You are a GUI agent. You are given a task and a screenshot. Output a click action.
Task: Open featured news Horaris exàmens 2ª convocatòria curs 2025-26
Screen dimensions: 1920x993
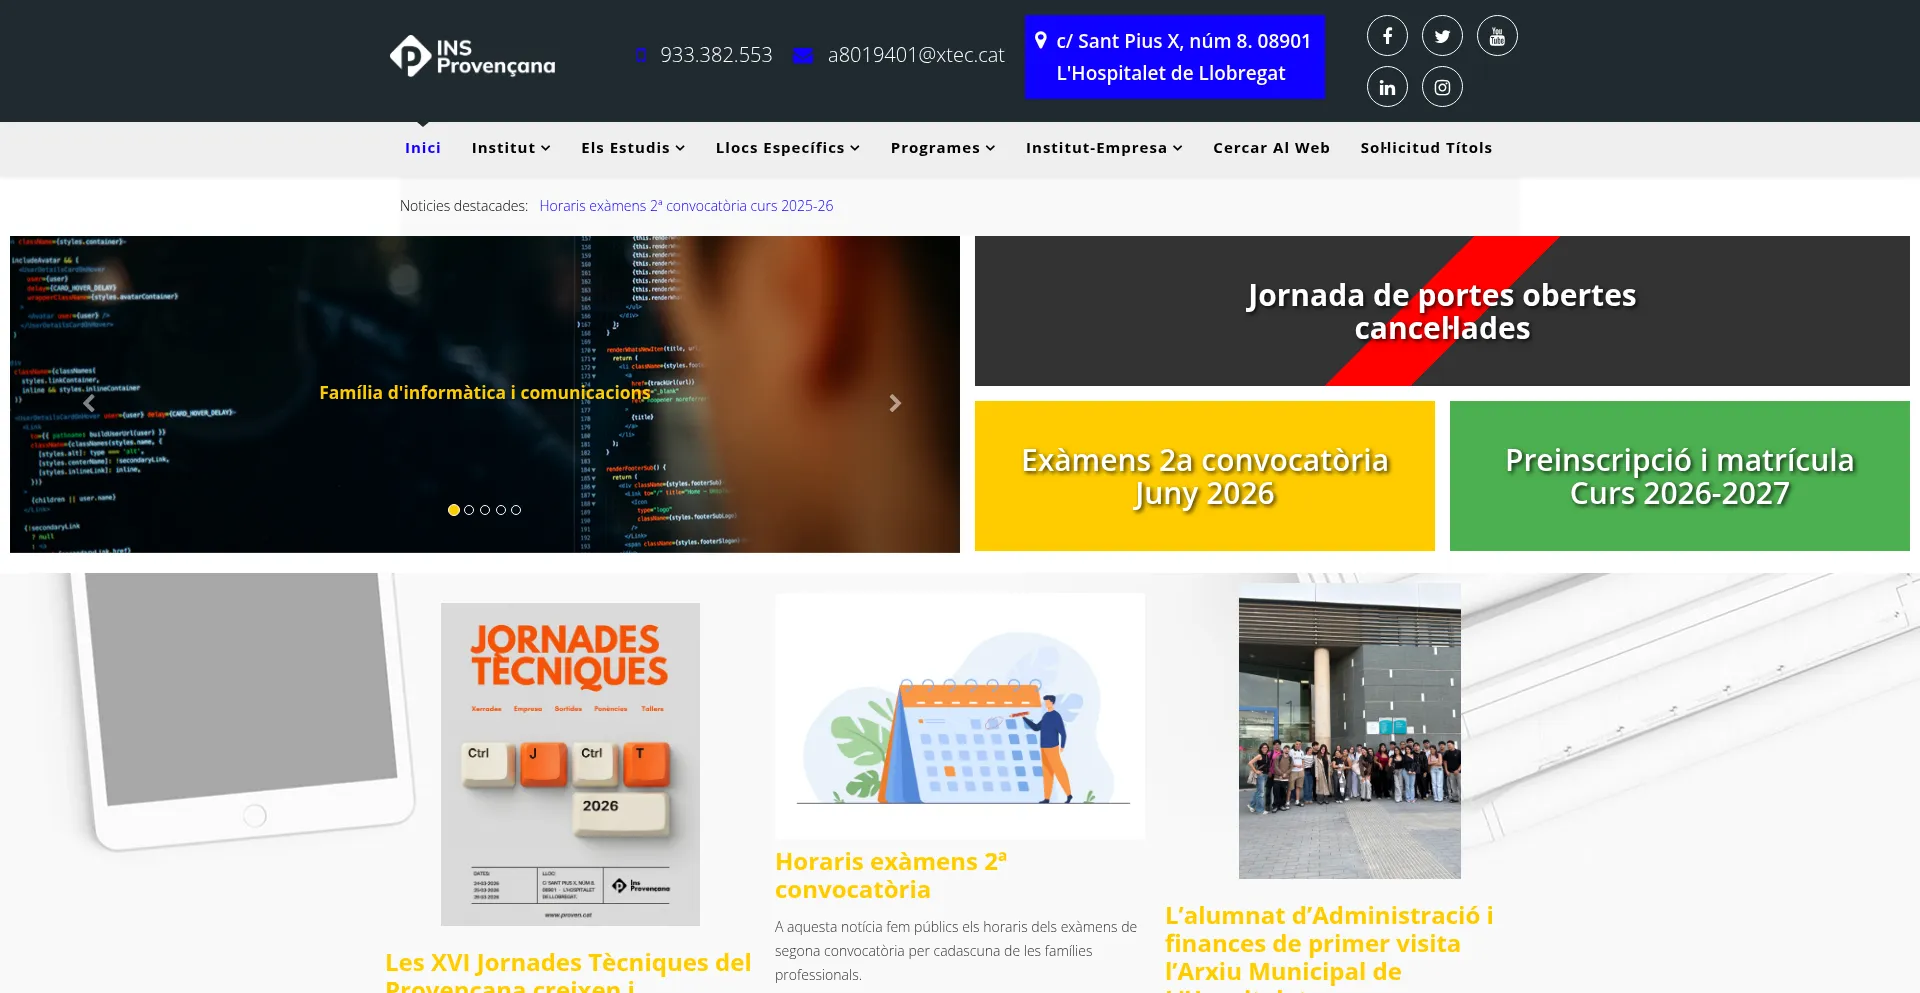(686, 206)
